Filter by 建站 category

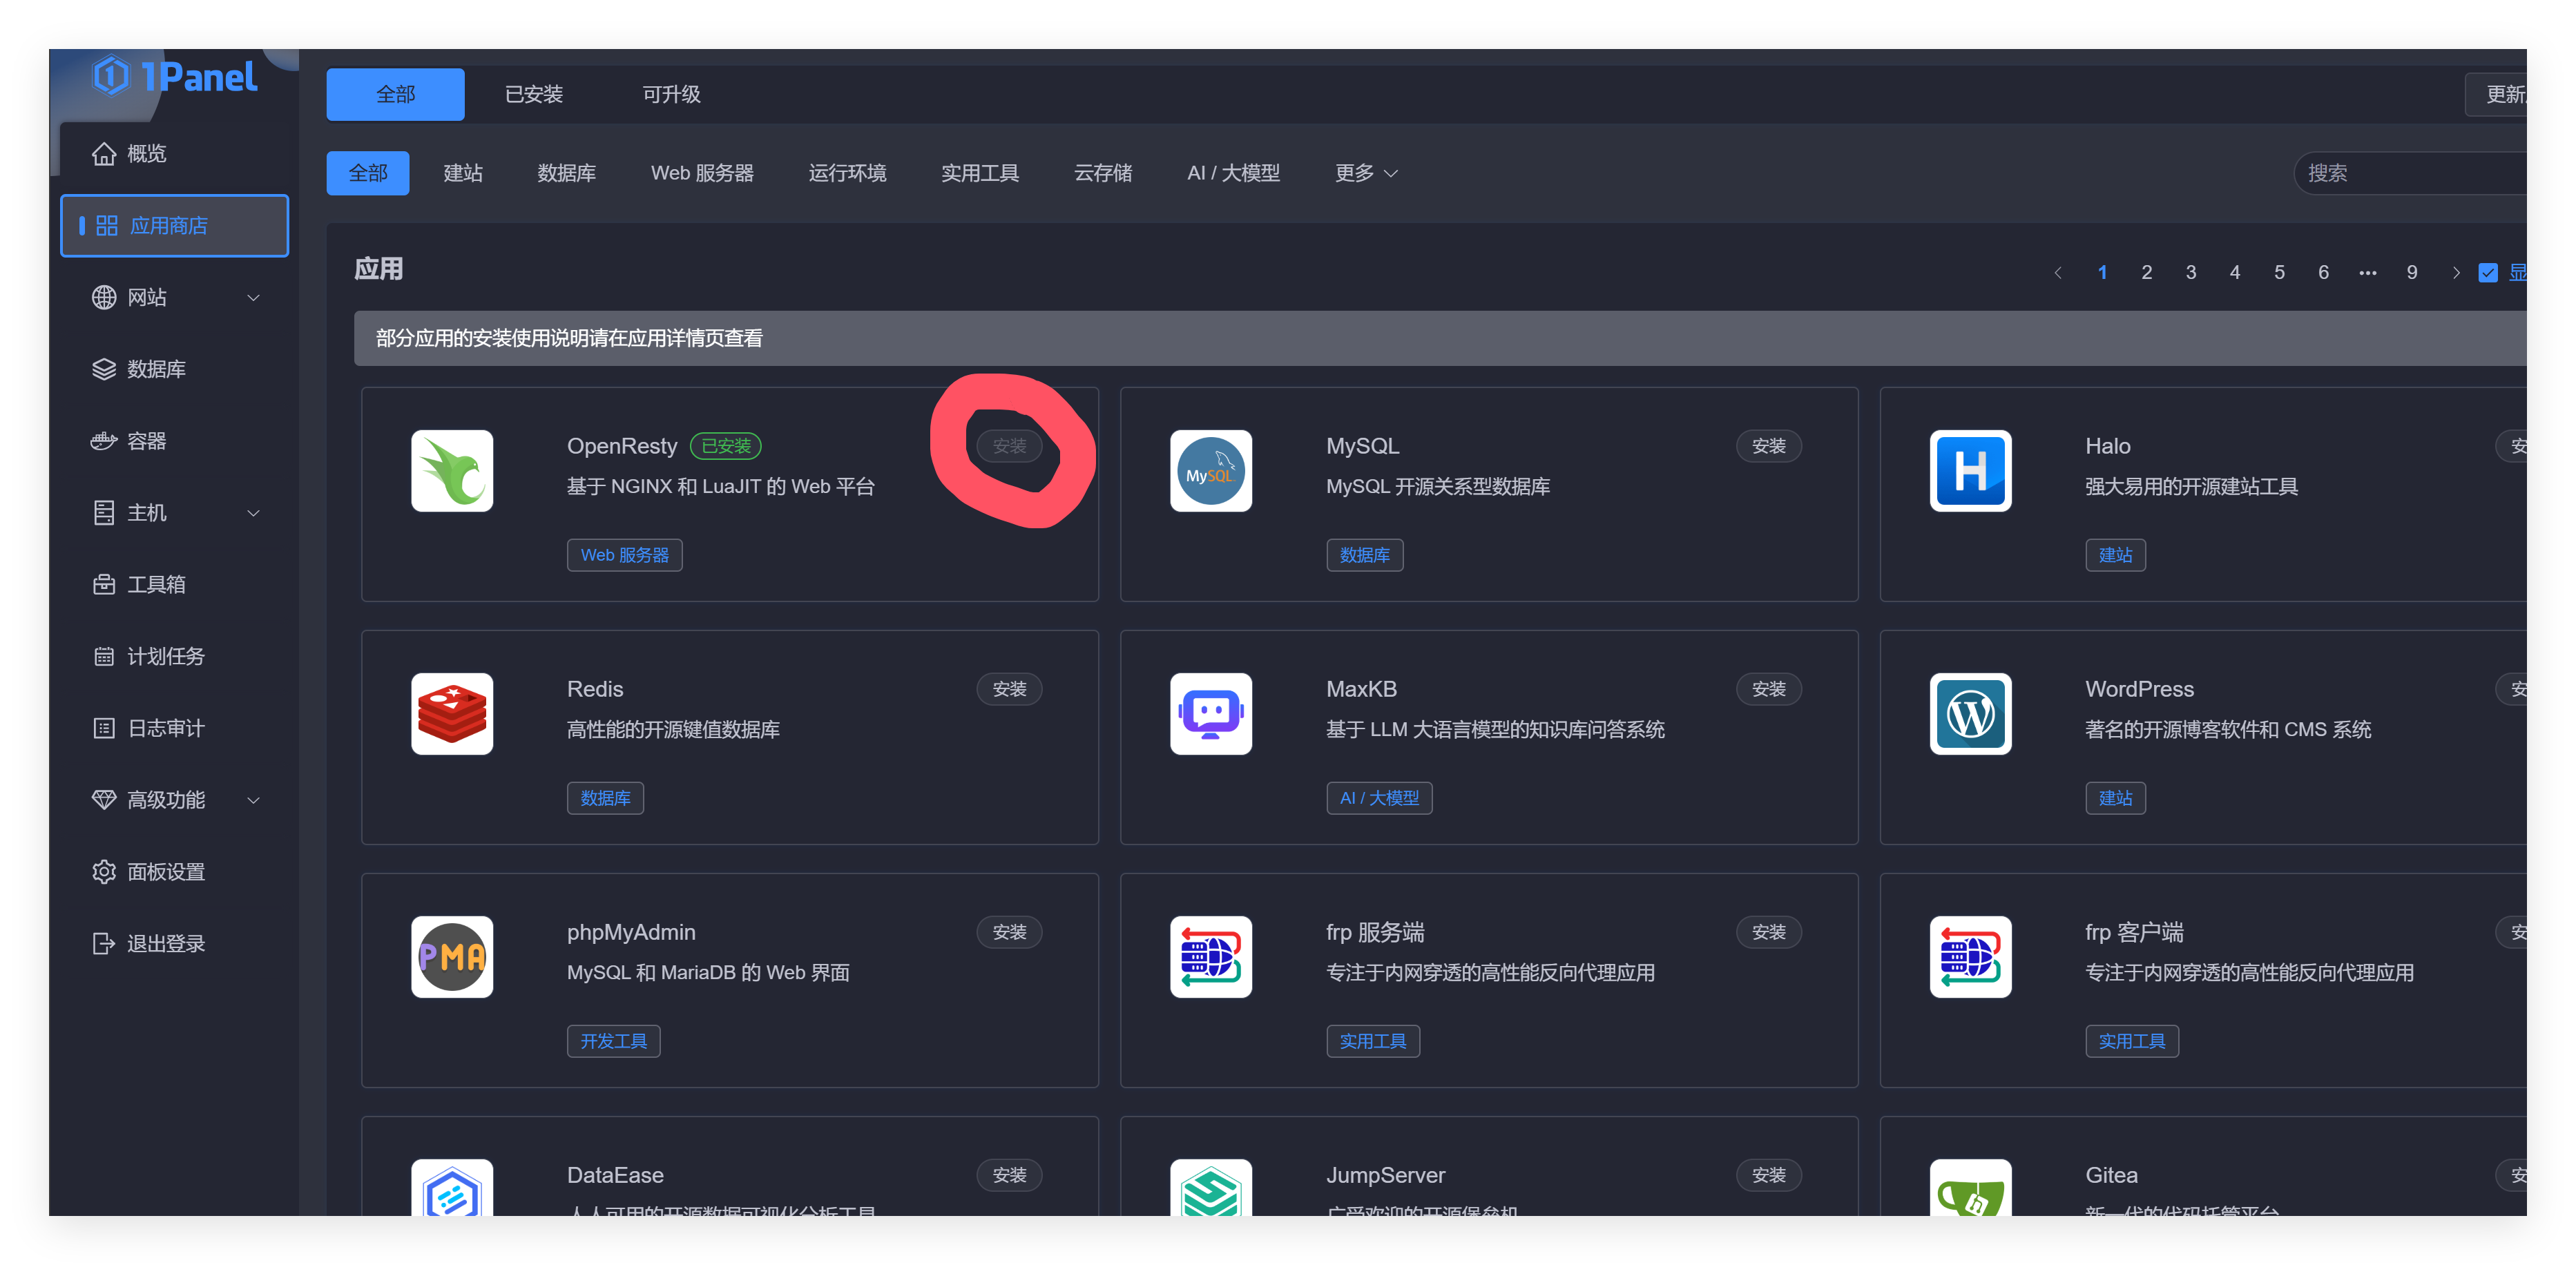(463, 173)
